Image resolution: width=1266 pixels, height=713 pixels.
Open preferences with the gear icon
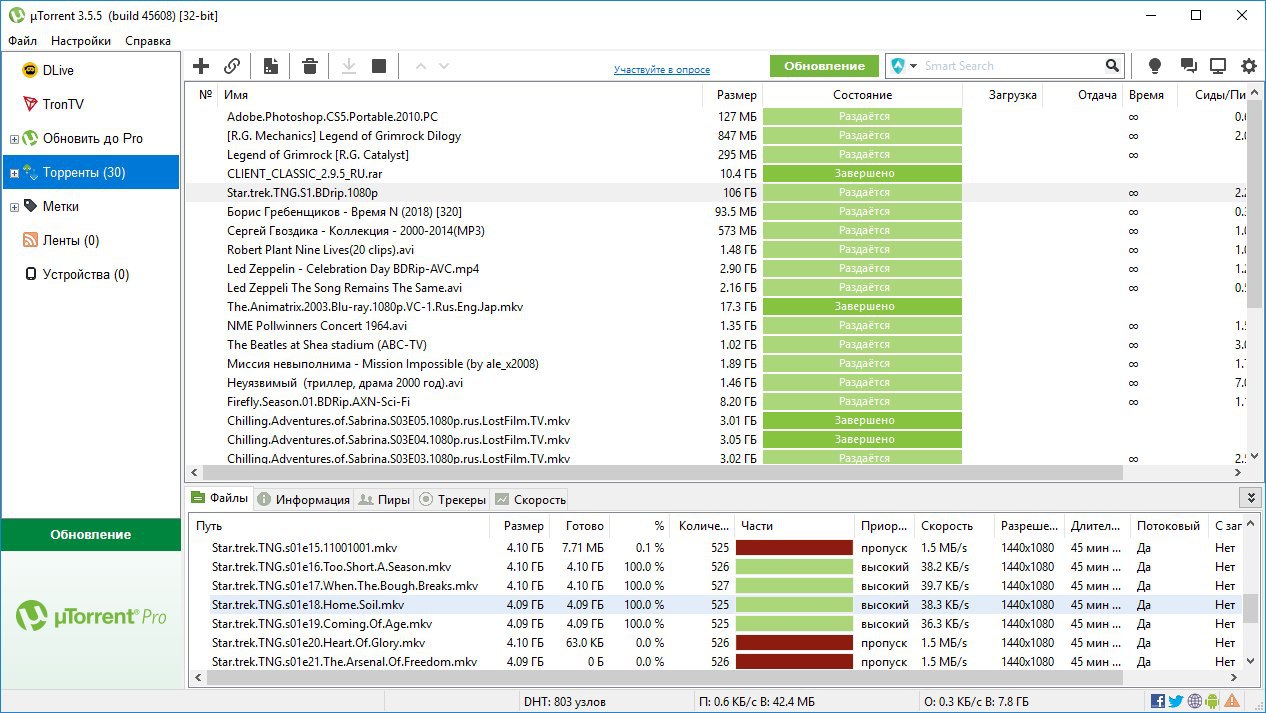coord(1249,66)
